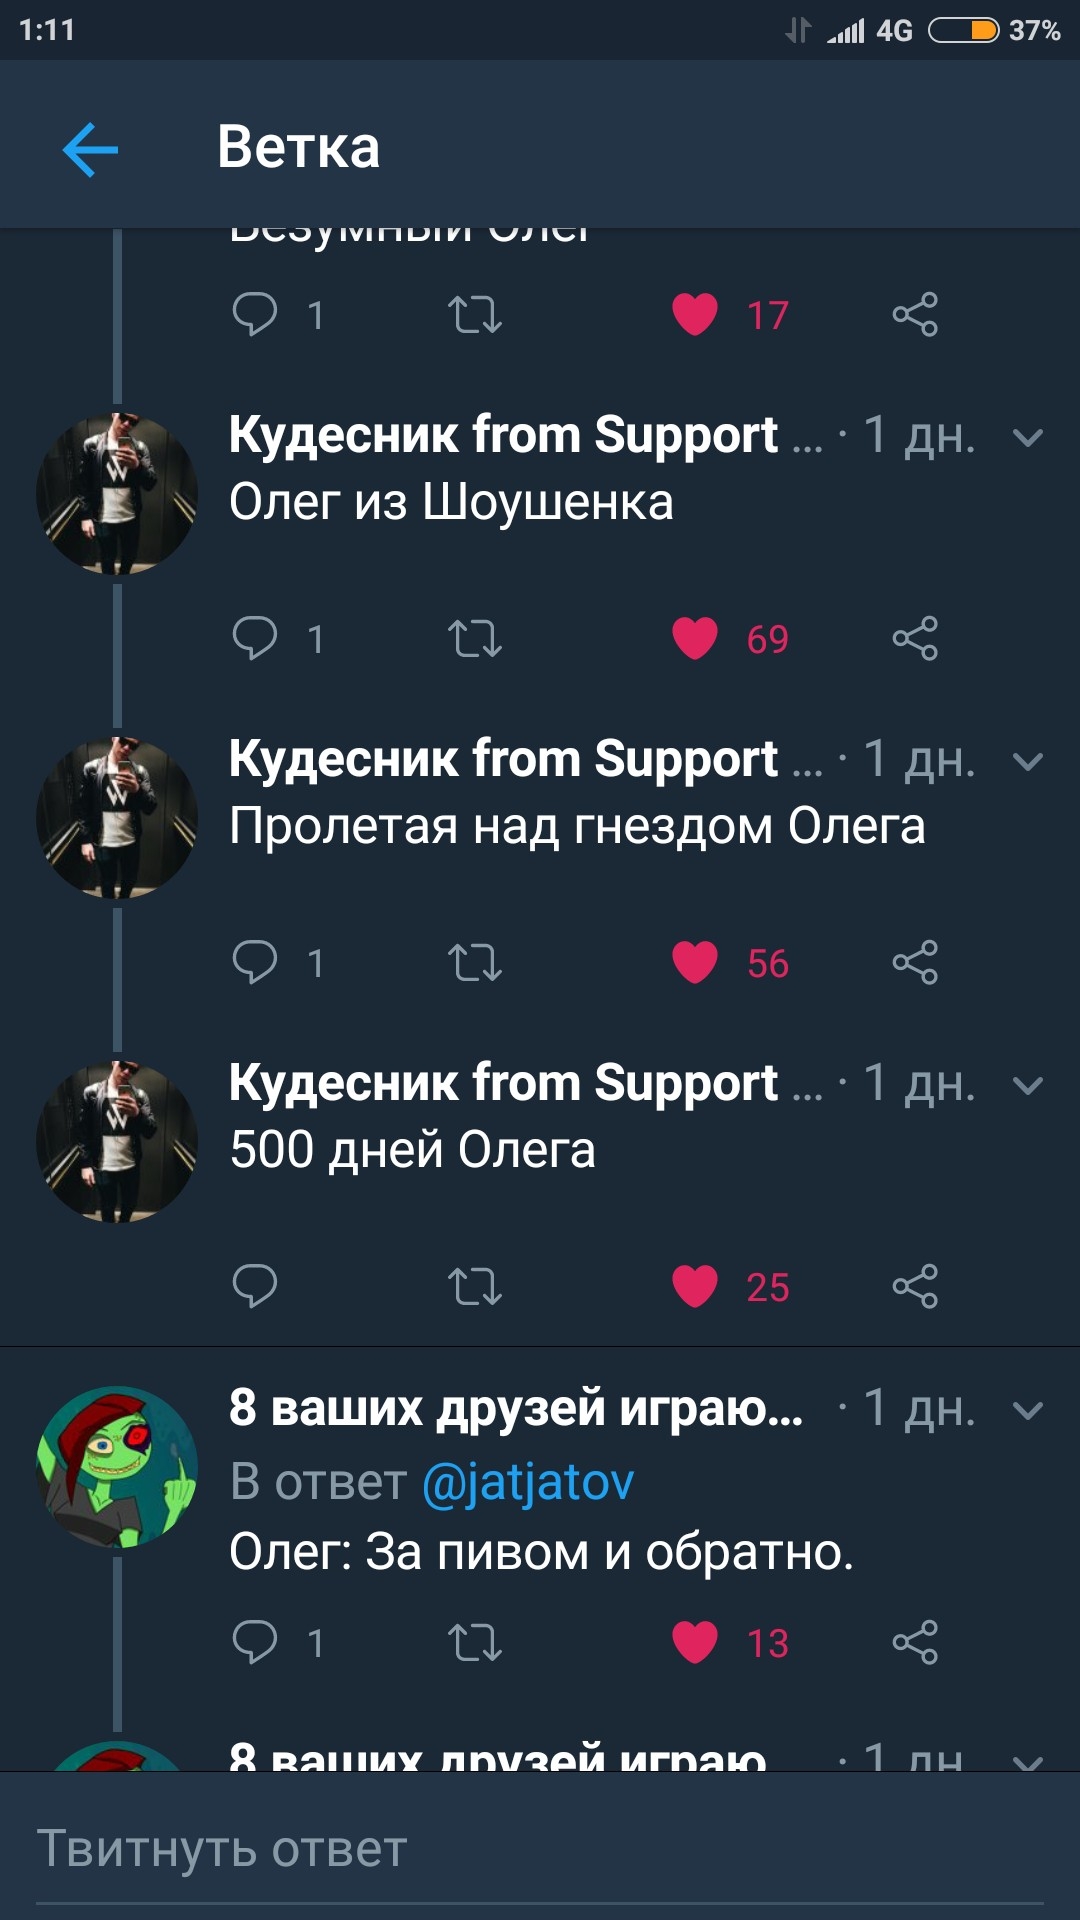The width and height of the screenshot is (1080, 1920).
Task: Open Кудесник avatar beside "Пролетая над гнездом Олега"
Action: [117, 818]
